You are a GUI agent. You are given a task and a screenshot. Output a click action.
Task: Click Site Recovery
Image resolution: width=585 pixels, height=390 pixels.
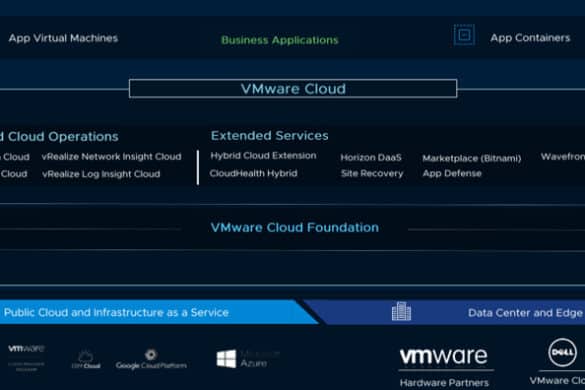tap(372, 174)
